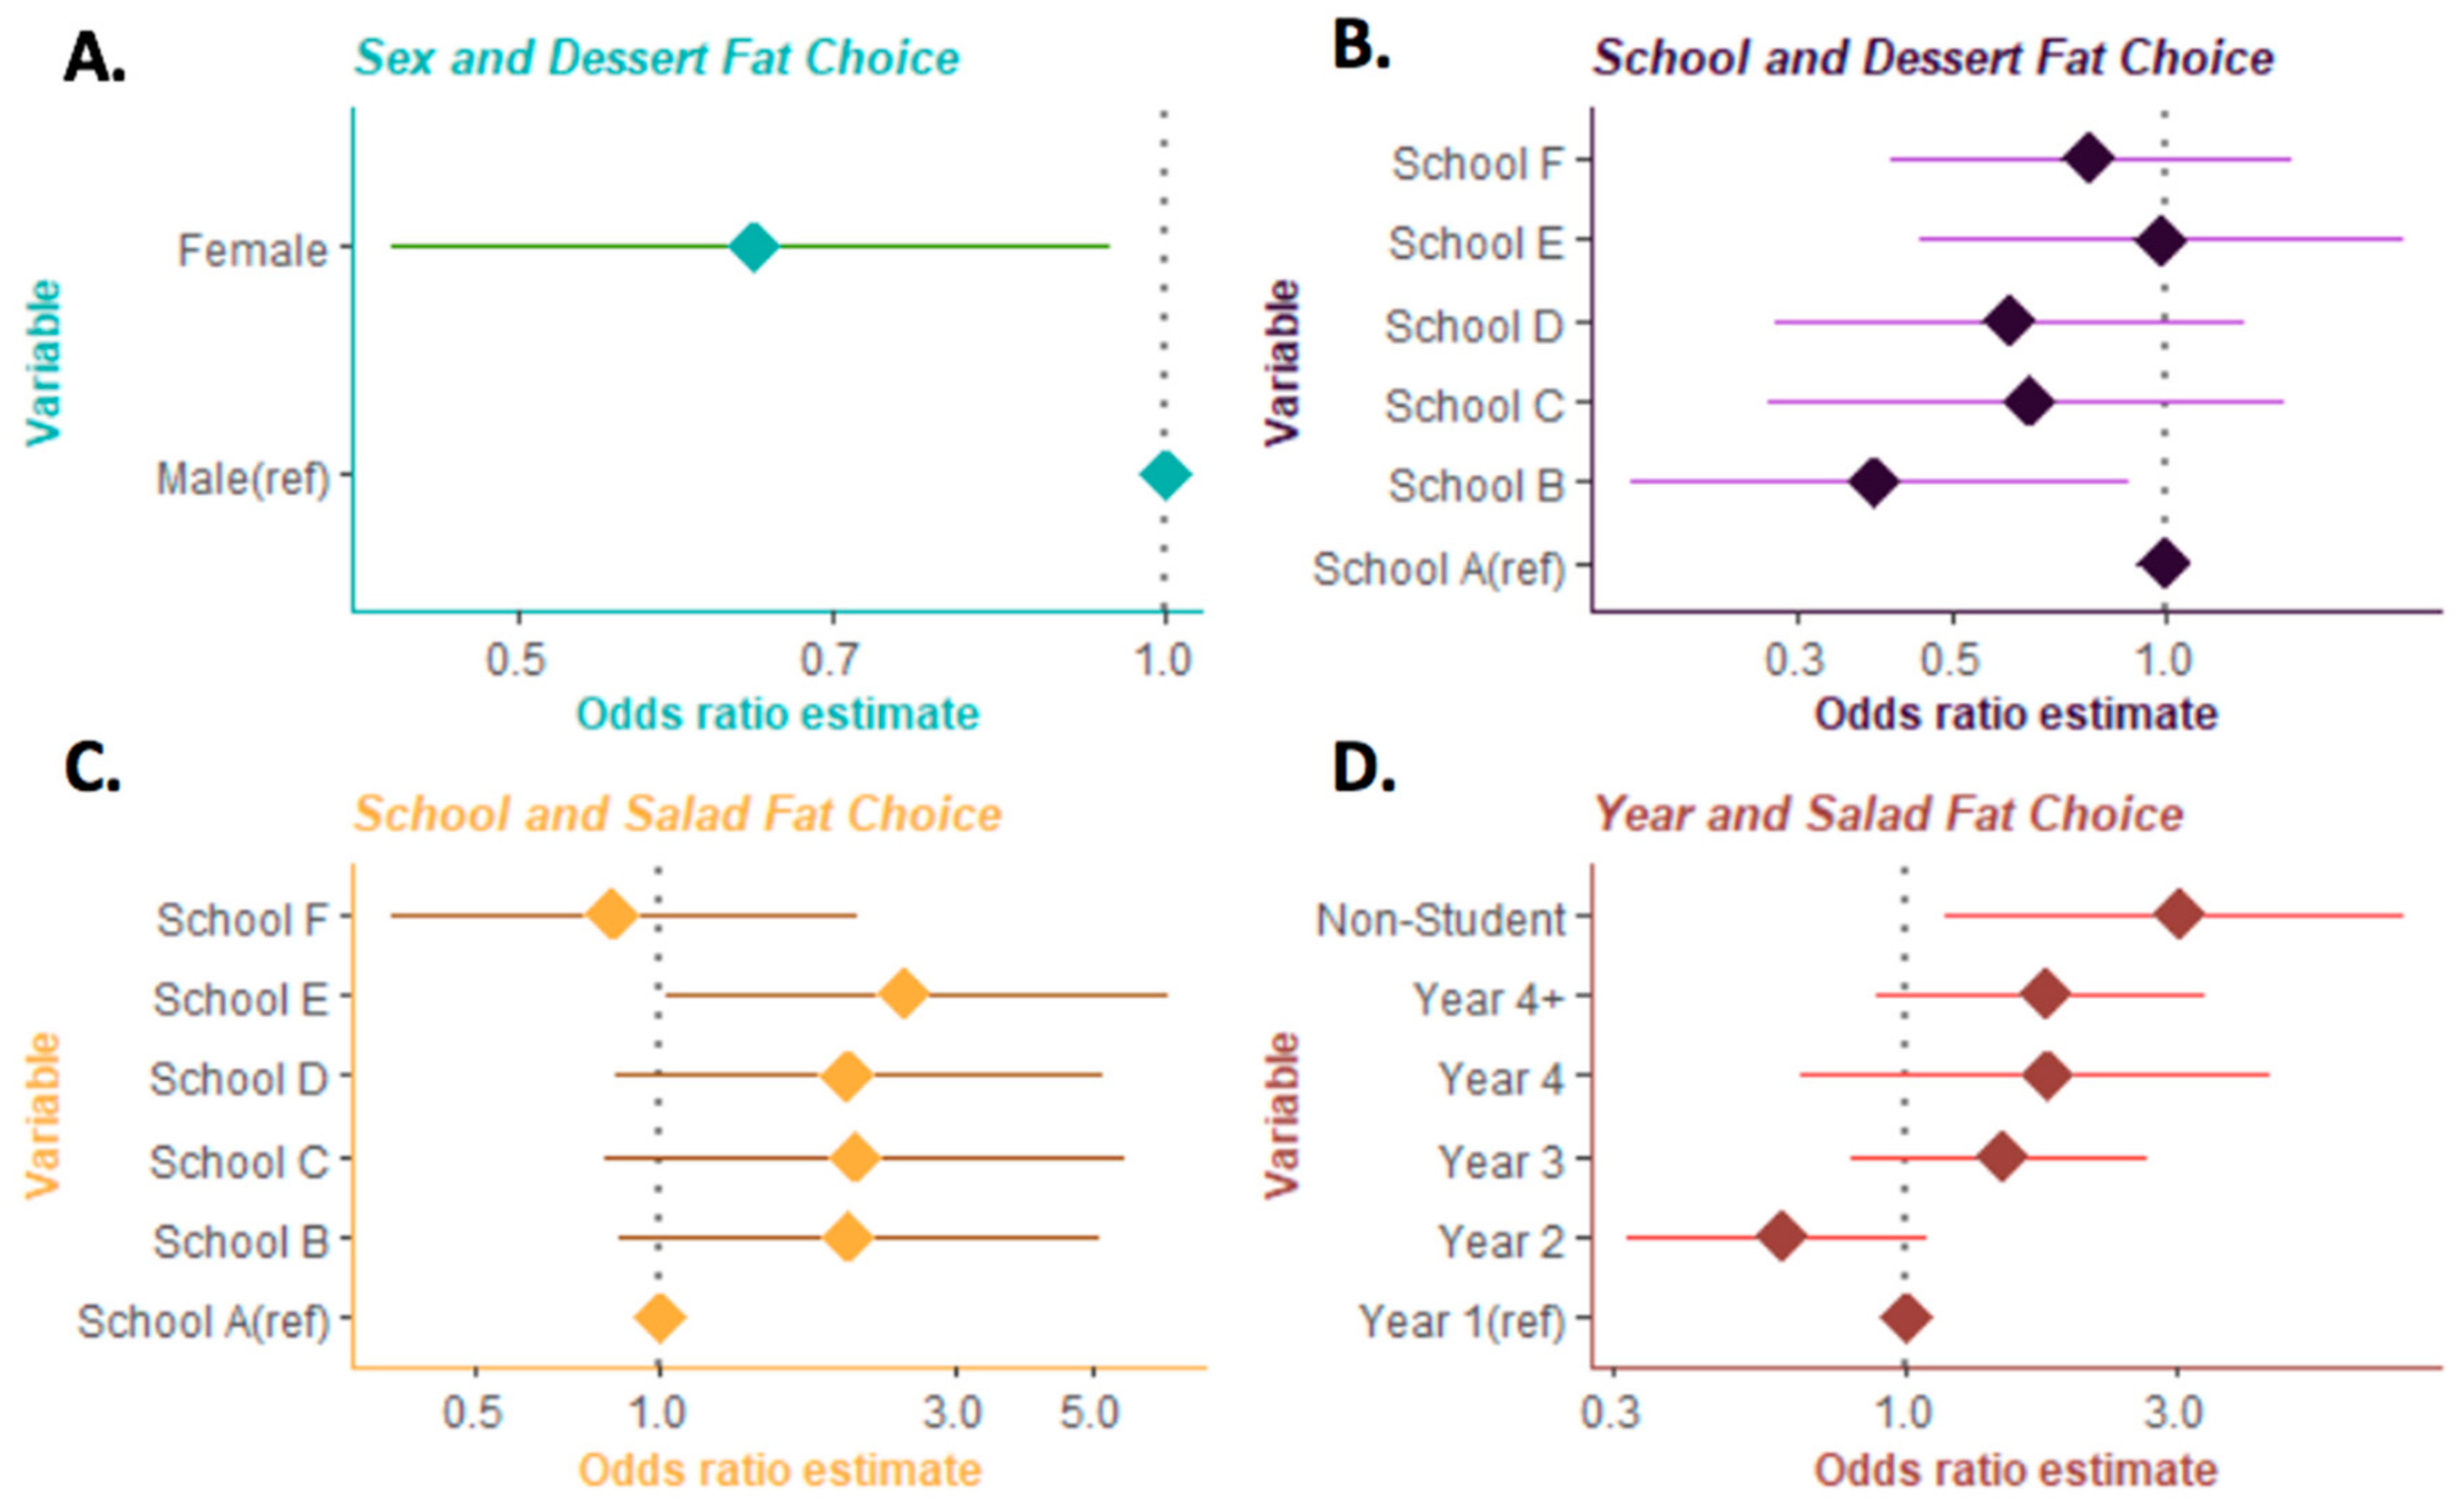Click the Non-Student diamond marker

point(2180,915)
